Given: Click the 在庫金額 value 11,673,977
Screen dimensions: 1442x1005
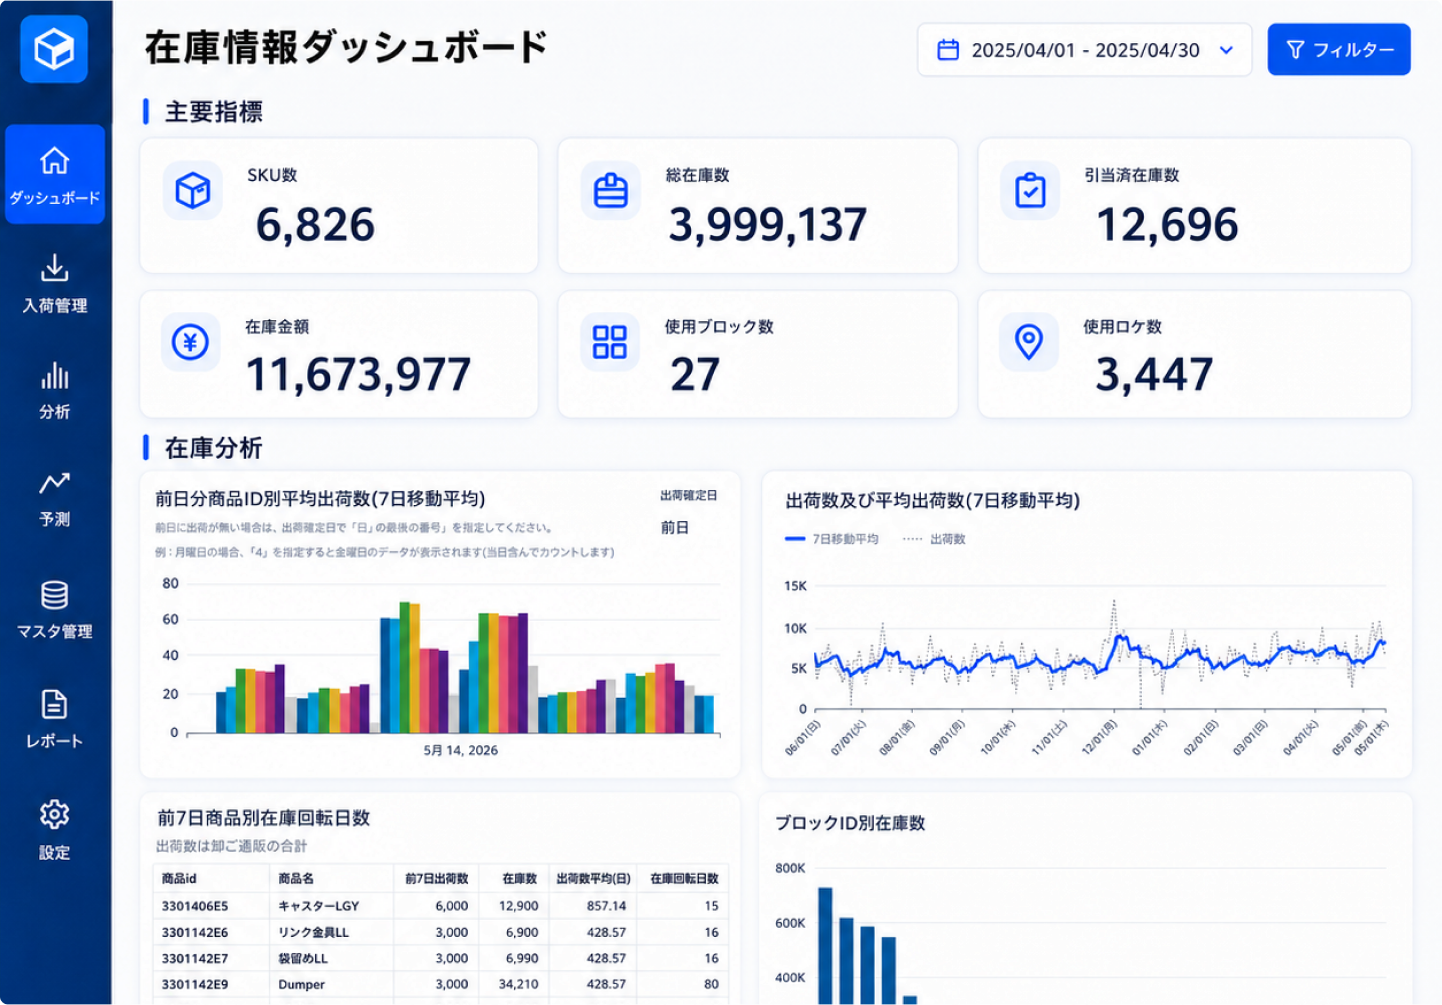Looking at the screenshot, I should click(x=358, y=375).
